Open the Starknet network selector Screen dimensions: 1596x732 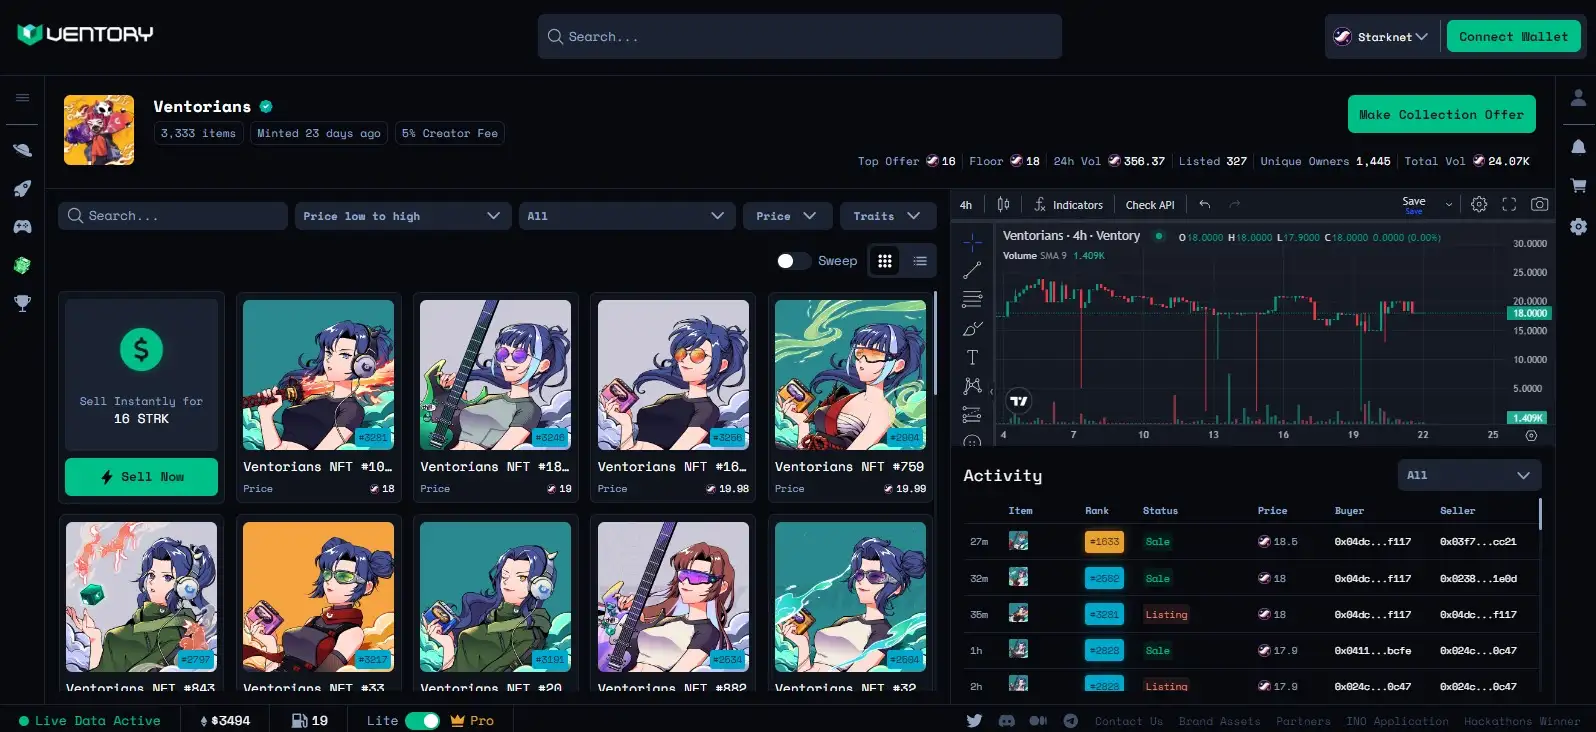click(x=1382, y=37)
